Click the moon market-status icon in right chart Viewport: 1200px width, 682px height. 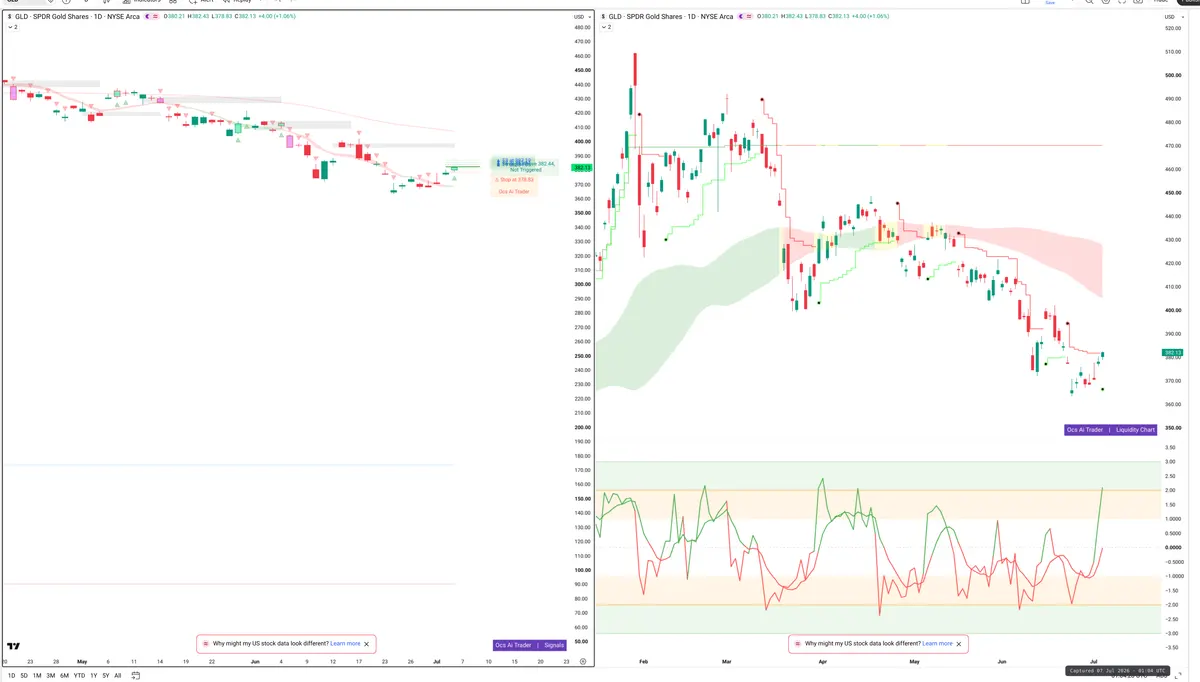[x=740, y=17]
